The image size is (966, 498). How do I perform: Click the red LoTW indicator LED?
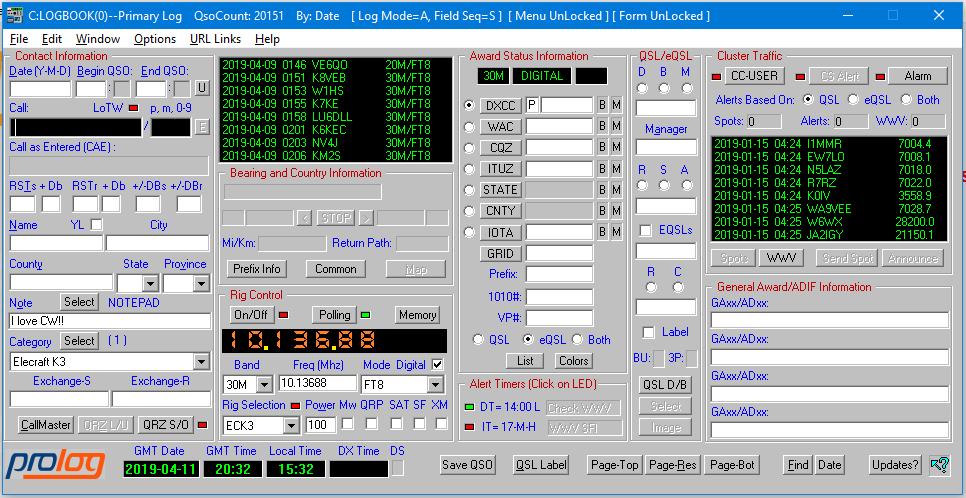tap(133, 107)
